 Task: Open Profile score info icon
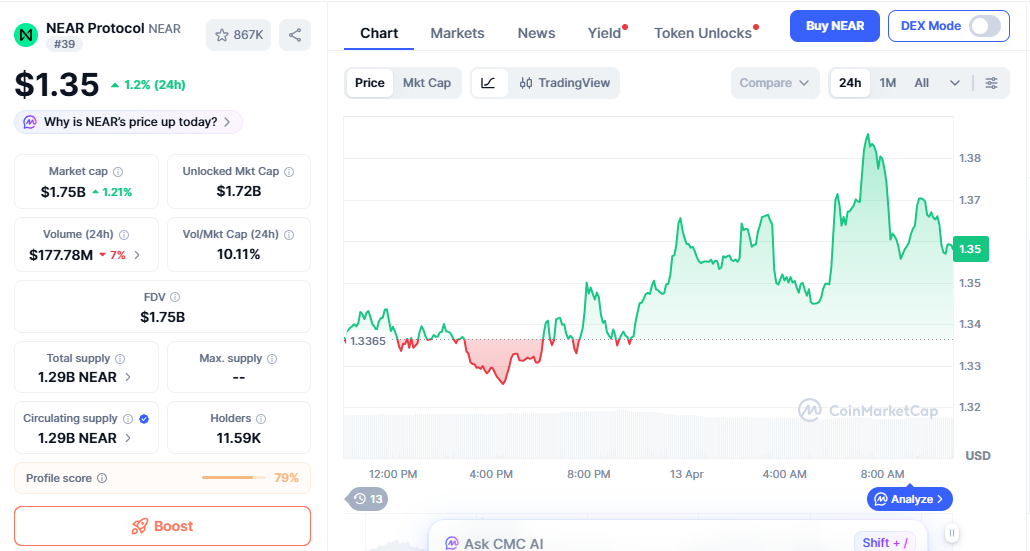tap(102, 478)
